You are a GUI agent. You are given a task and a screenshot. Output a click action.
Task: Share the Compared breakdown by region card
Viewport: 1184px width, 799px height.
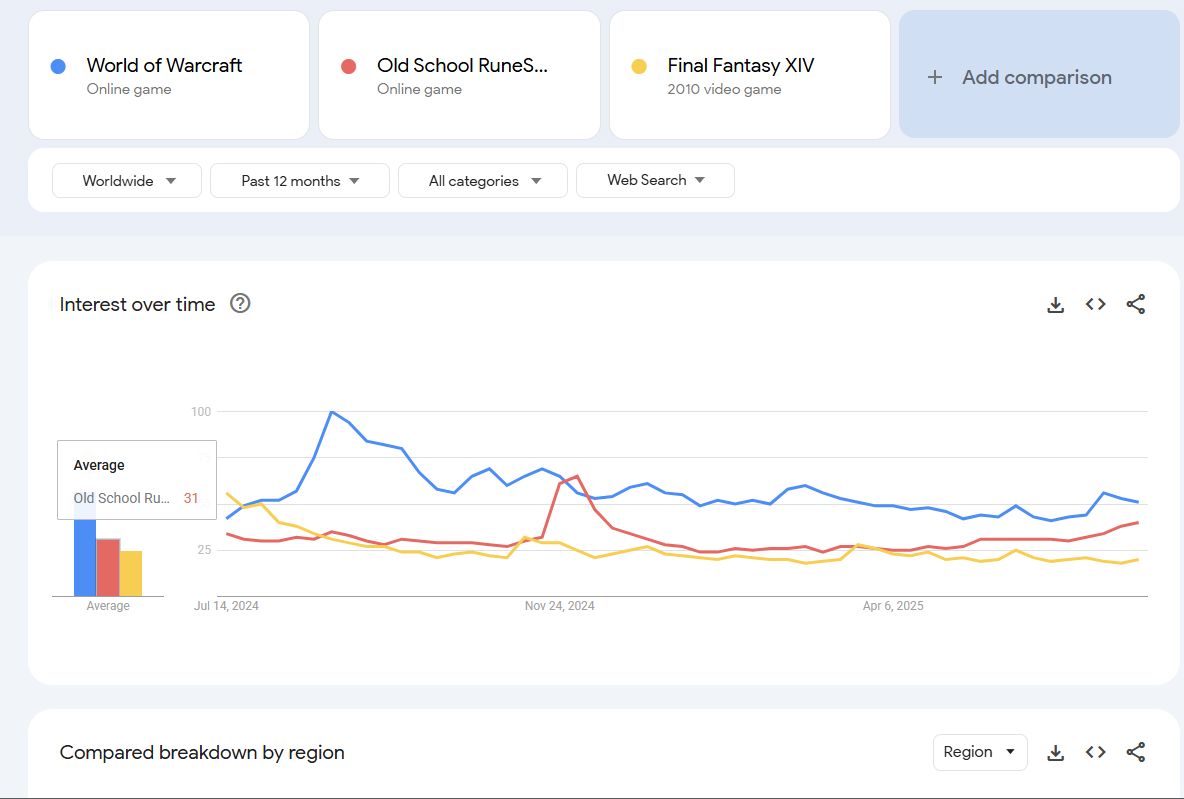pos(1136,752)
